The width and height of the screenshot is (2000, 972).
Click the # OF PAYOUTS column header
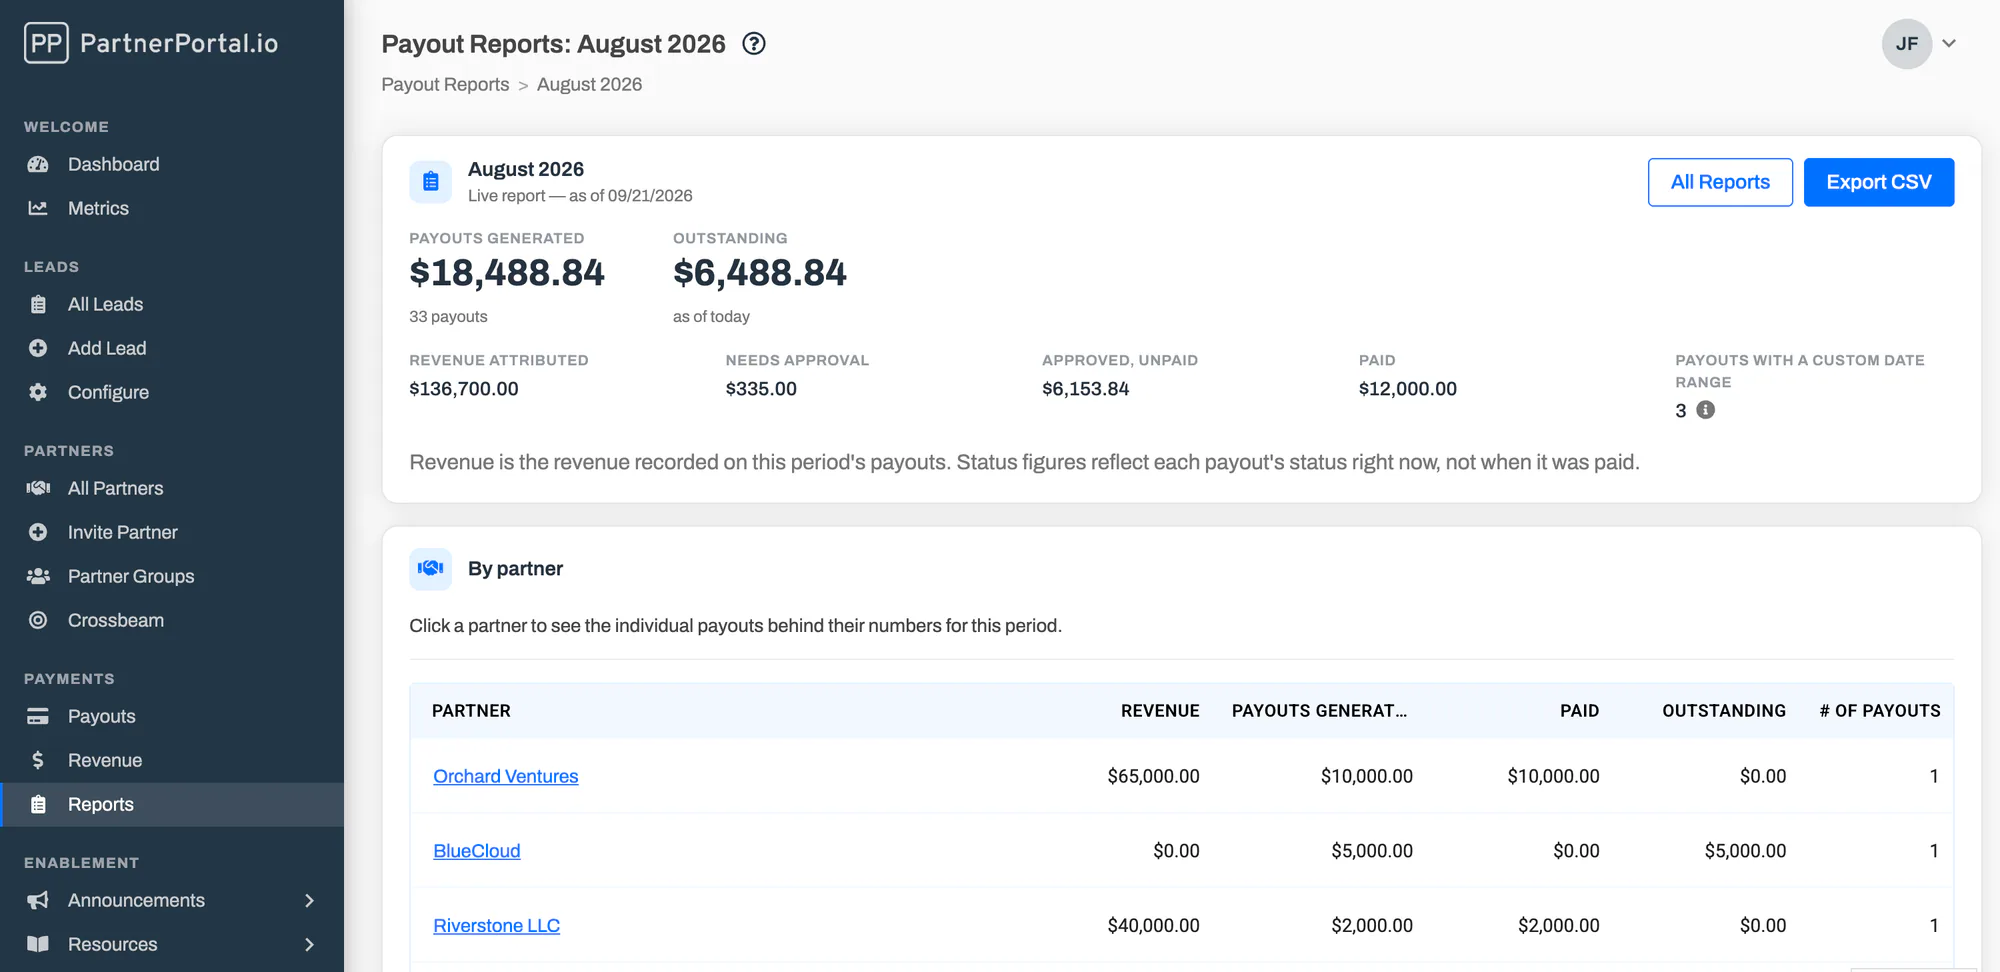click(1880, 711)
